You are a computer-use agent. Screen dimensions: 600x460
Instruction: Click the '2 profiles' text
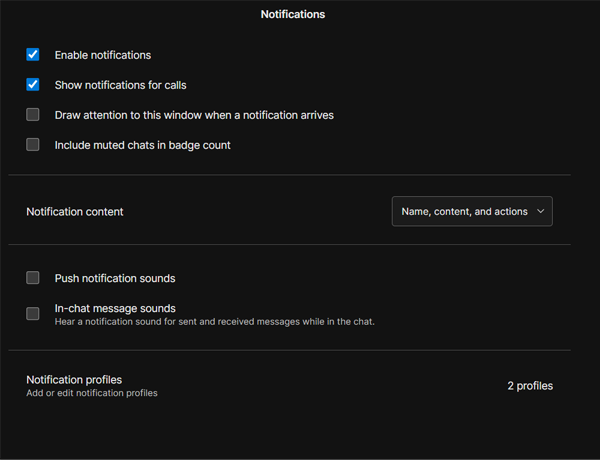529,386
